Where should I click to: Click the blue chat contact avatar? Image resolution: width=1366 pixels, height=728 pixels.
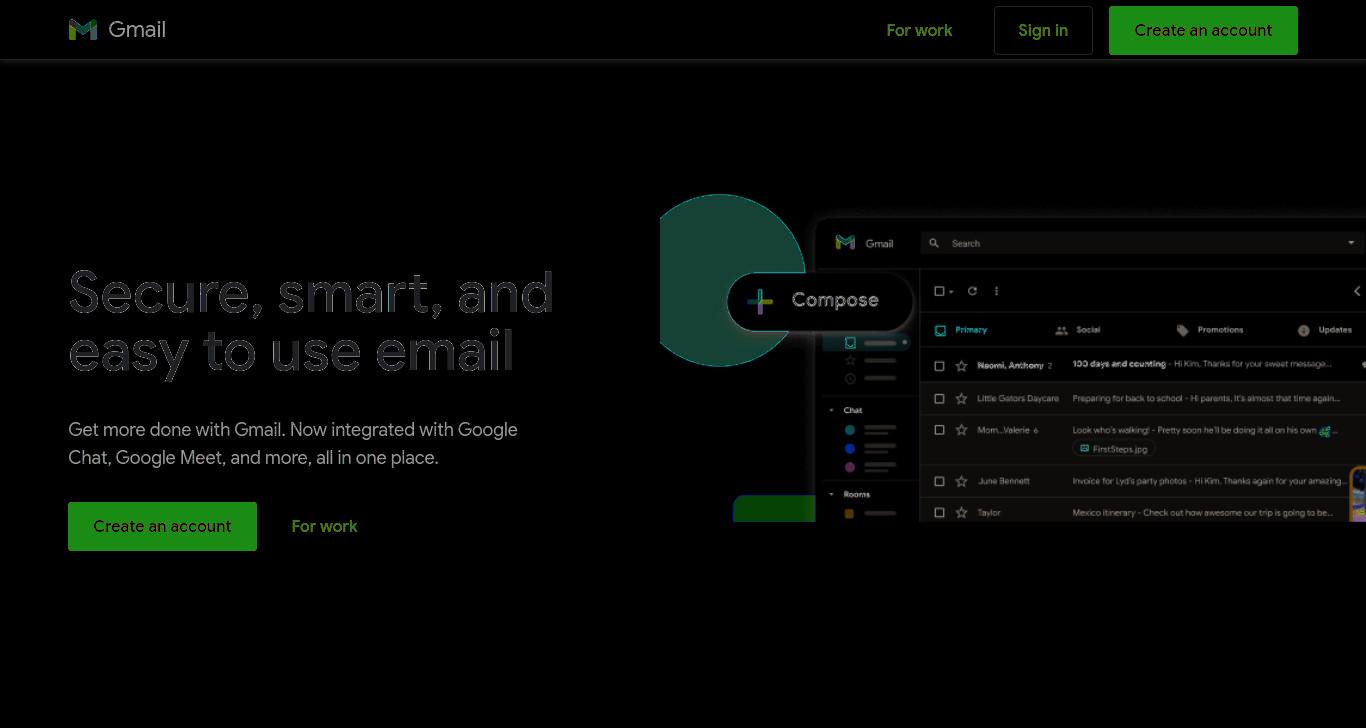pos(850,449)
